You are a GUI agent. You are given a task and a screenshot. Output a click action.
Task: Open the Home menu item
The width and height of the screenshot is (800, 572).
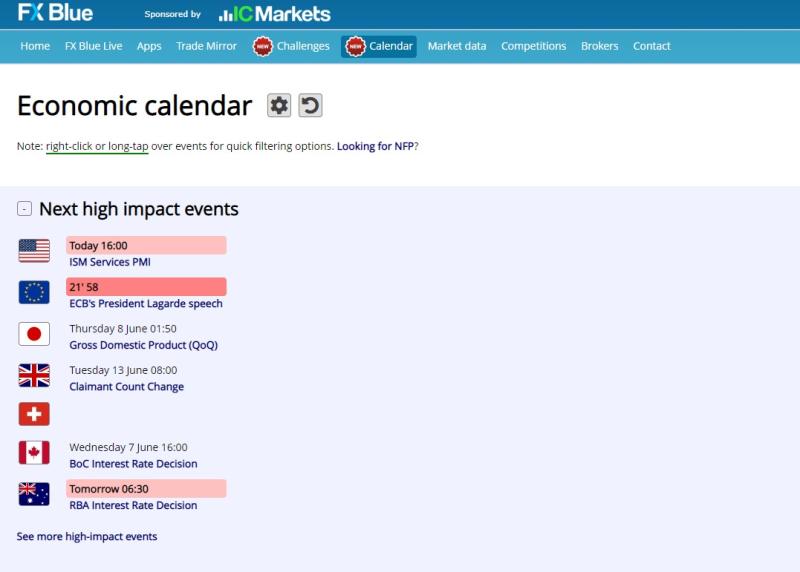tap(35, 46)
